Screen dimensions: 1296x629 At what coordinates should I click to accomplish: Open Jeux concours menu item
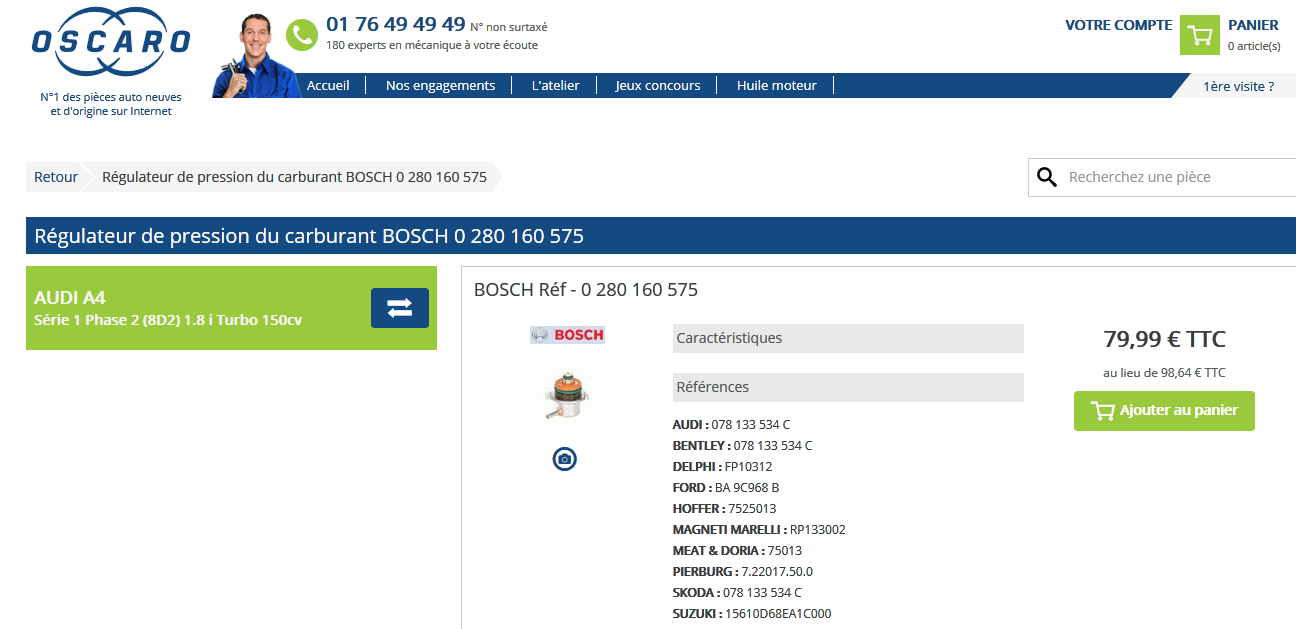[x=657, y=86]
